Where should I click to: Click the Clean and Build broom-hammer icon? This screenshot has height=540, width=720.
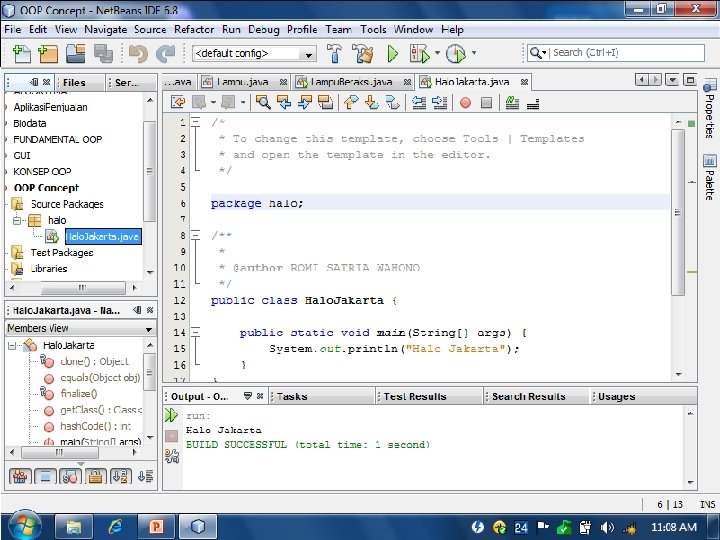(x=363, y=53)
